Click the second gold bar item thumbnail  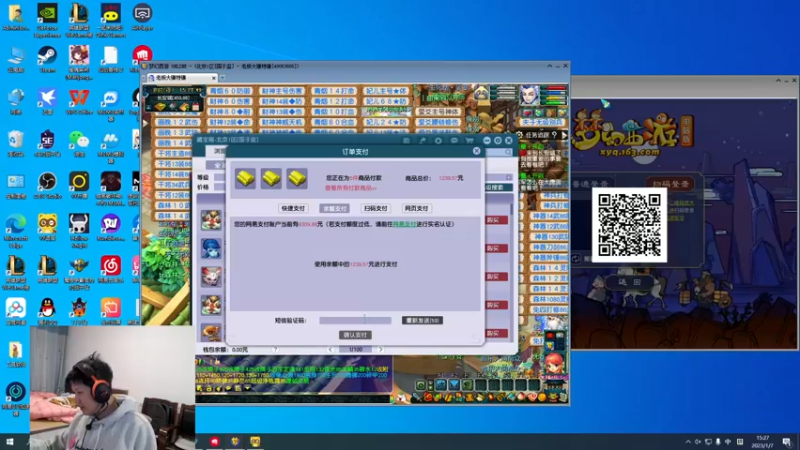(x=271, y=179)
